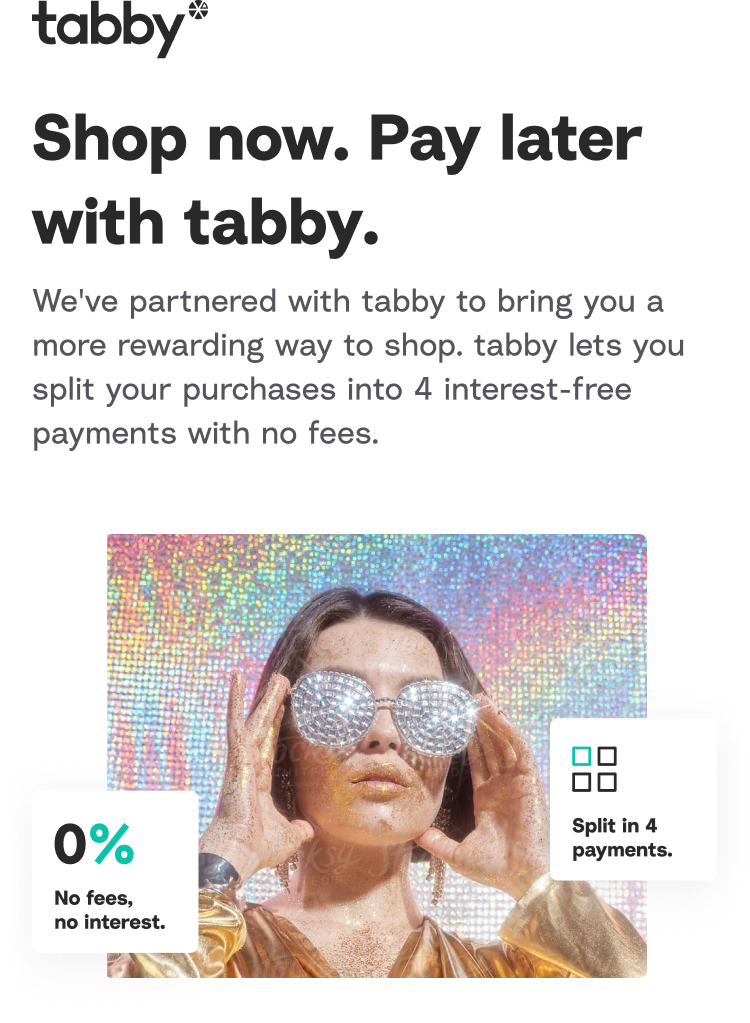
Task: Click the four-squares split payment icon
Action: [594, 769]
